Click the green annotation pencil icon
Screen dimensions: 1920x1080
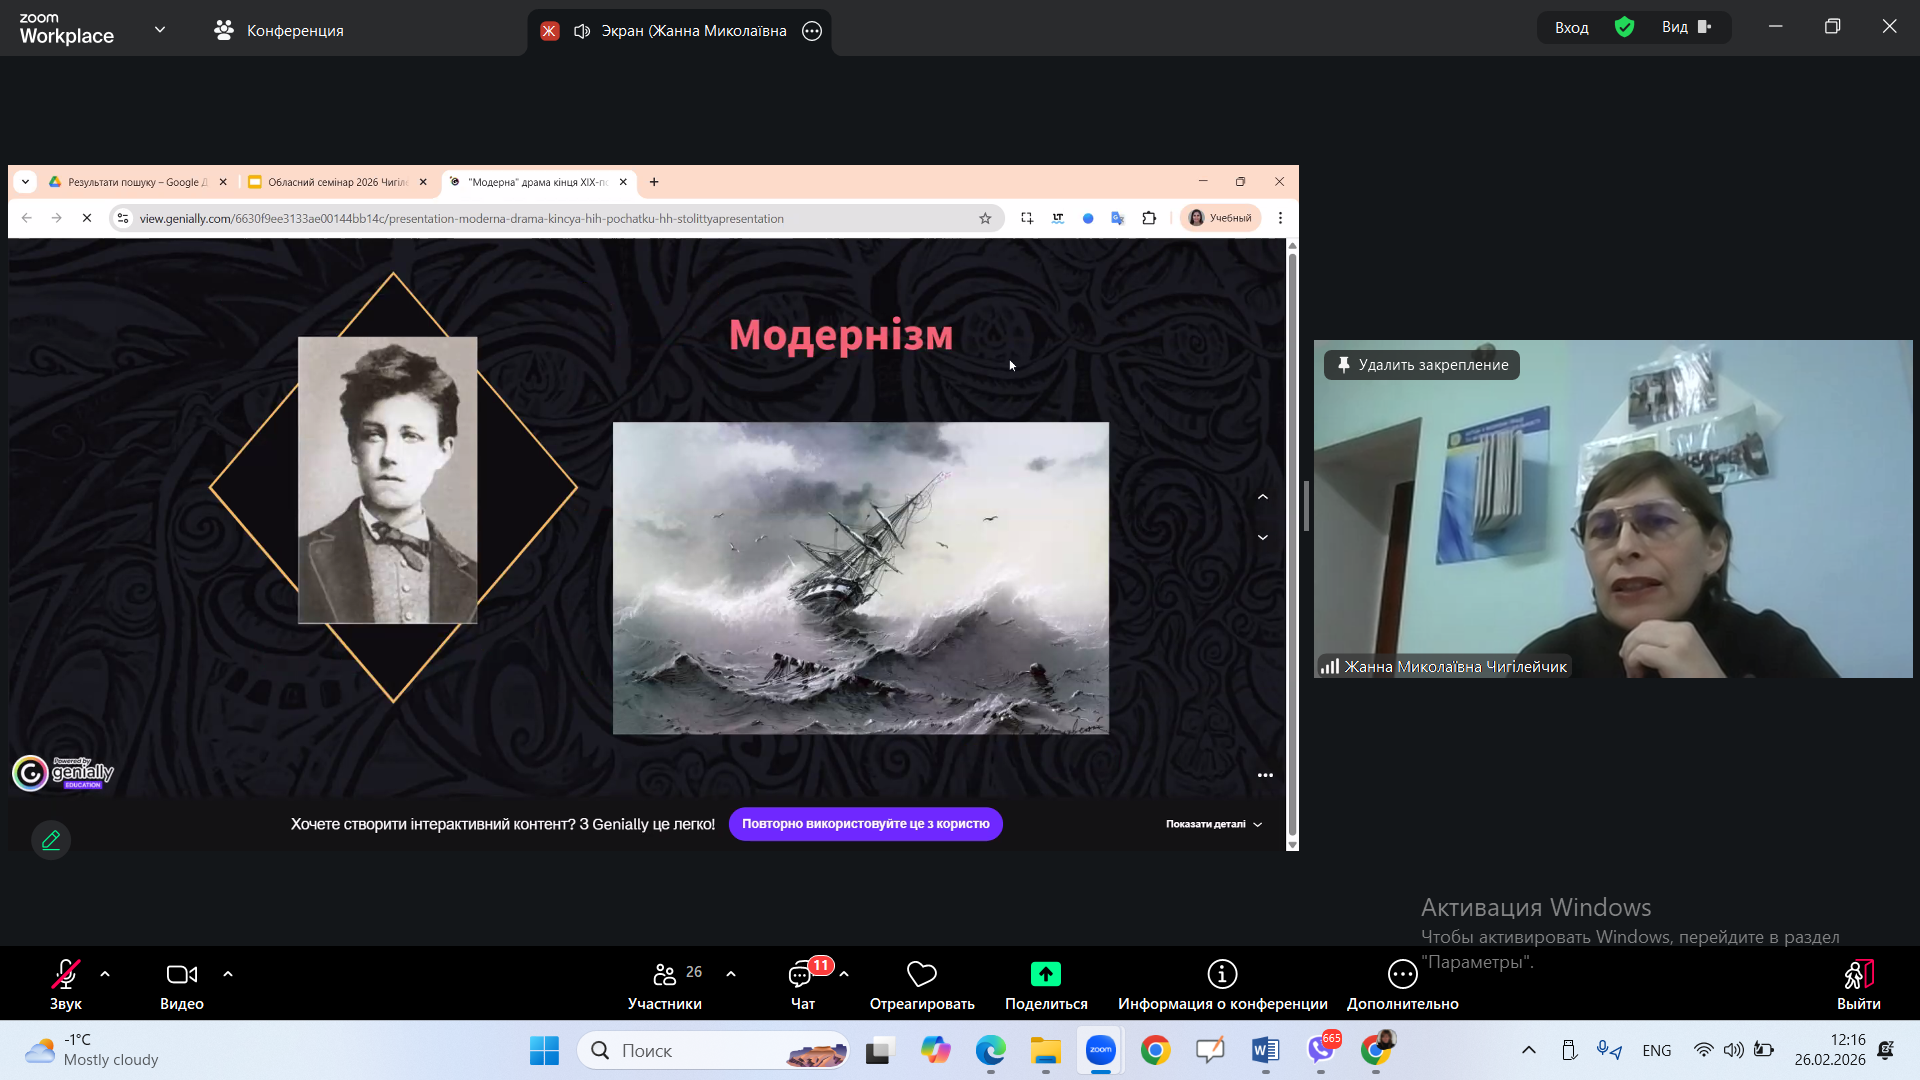pyautogui.click(x=51, y=840)
